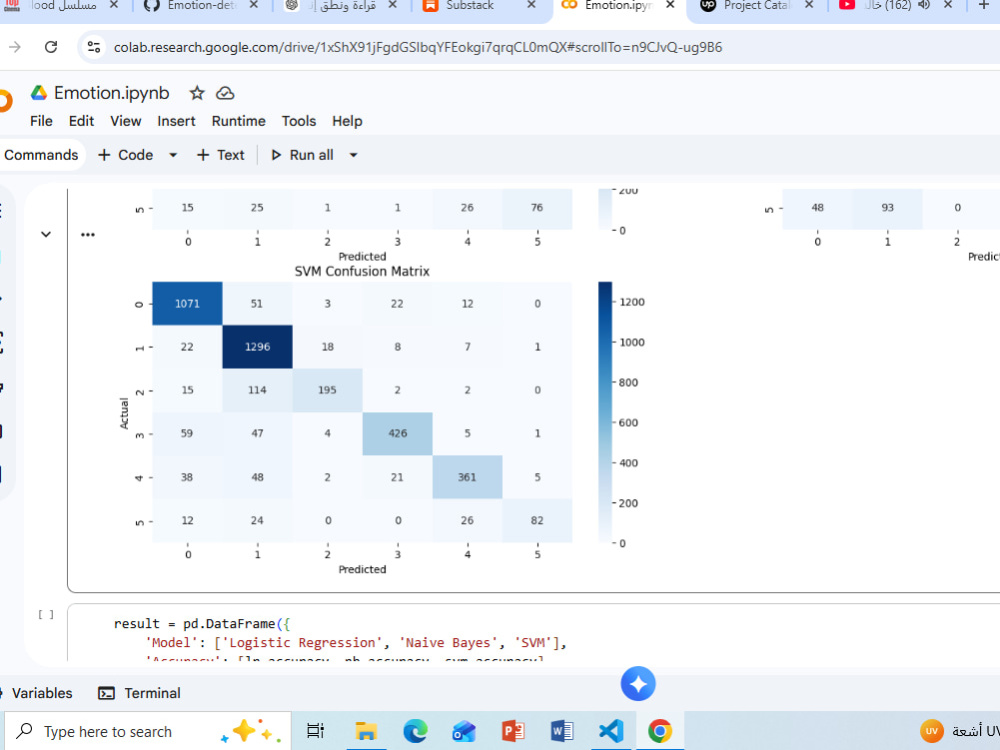Reload the Colab page
The height and width of the screenshot is (750, 1000).
(x=51, y=47)
